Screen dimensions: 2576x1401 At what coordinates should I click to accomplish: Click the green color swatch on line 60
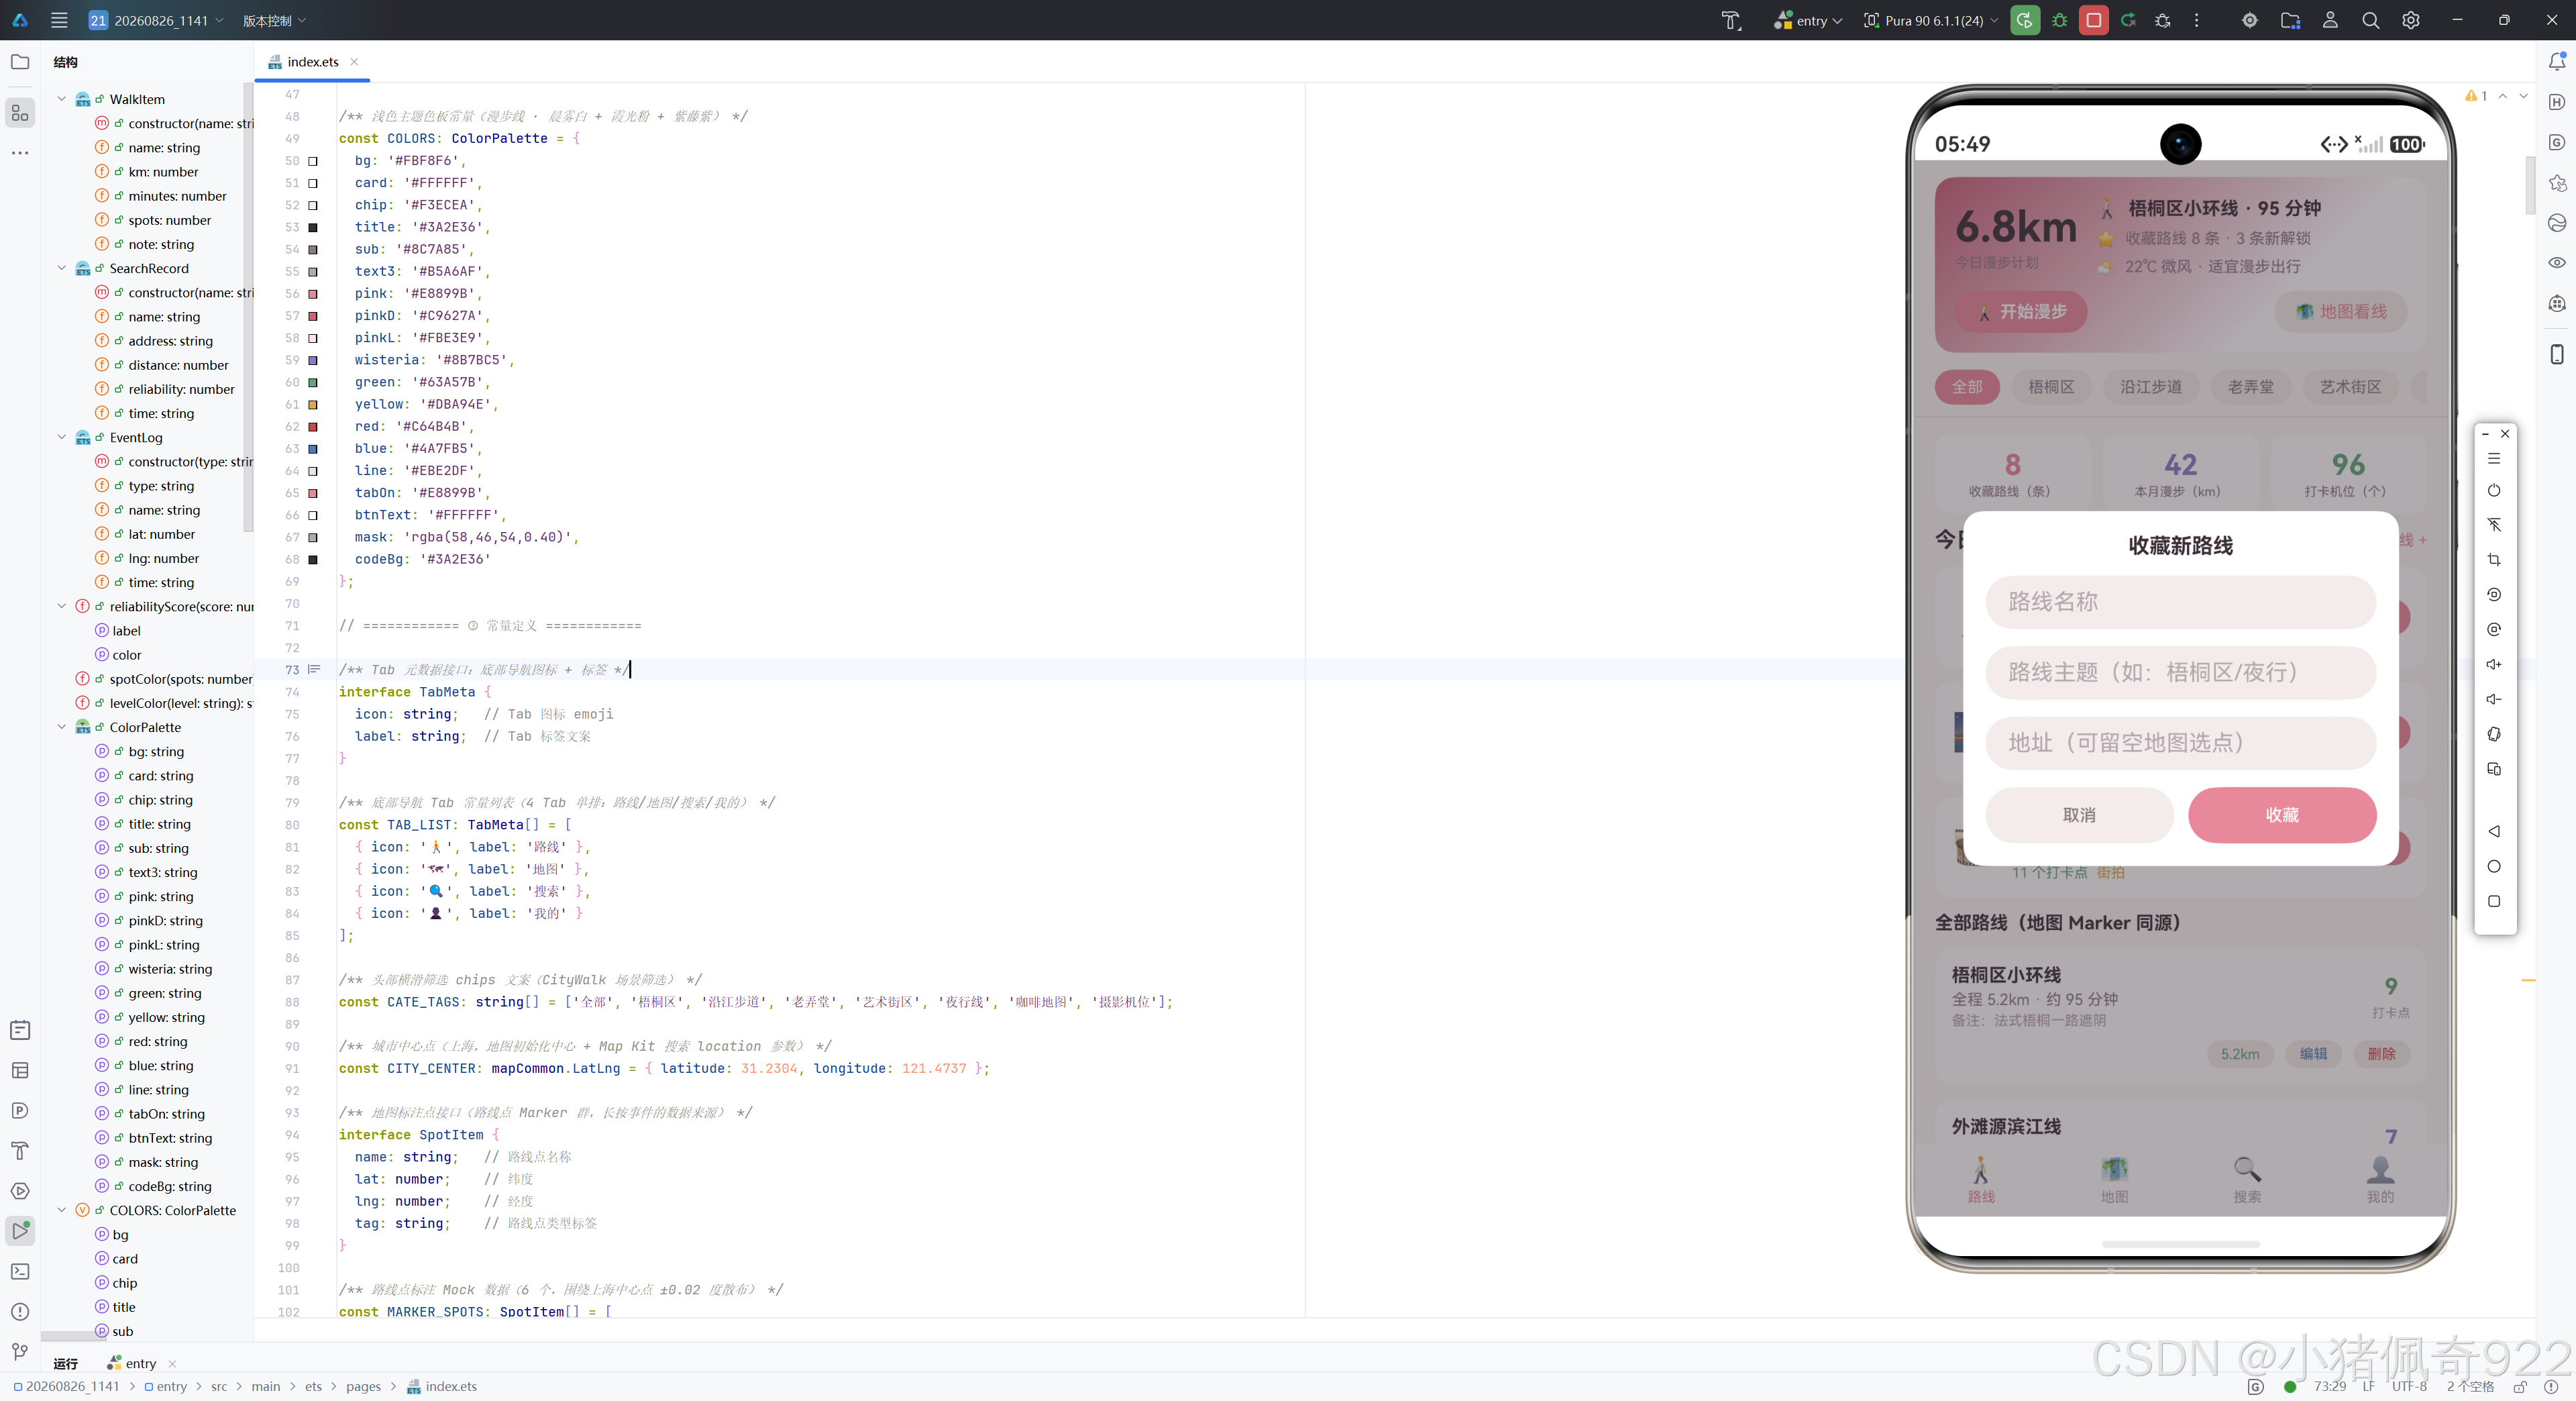(x=313, y=383)
